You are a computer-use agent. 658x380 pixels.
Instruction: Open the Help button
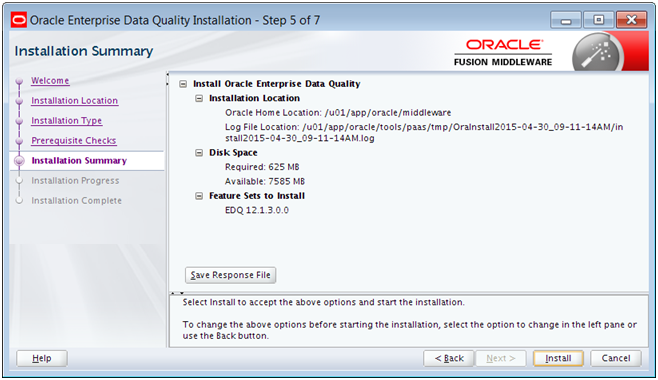tap(42, 358)
